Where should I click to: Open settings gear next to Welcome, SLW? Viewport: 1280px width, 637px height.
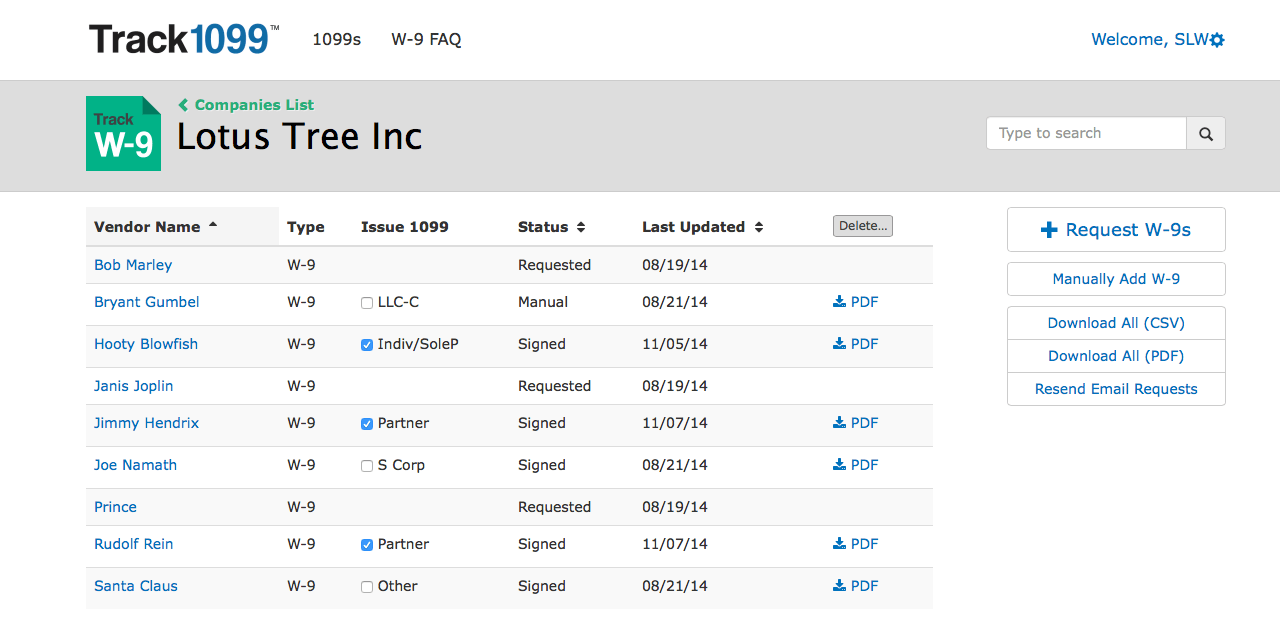(x=1217, y=40)
